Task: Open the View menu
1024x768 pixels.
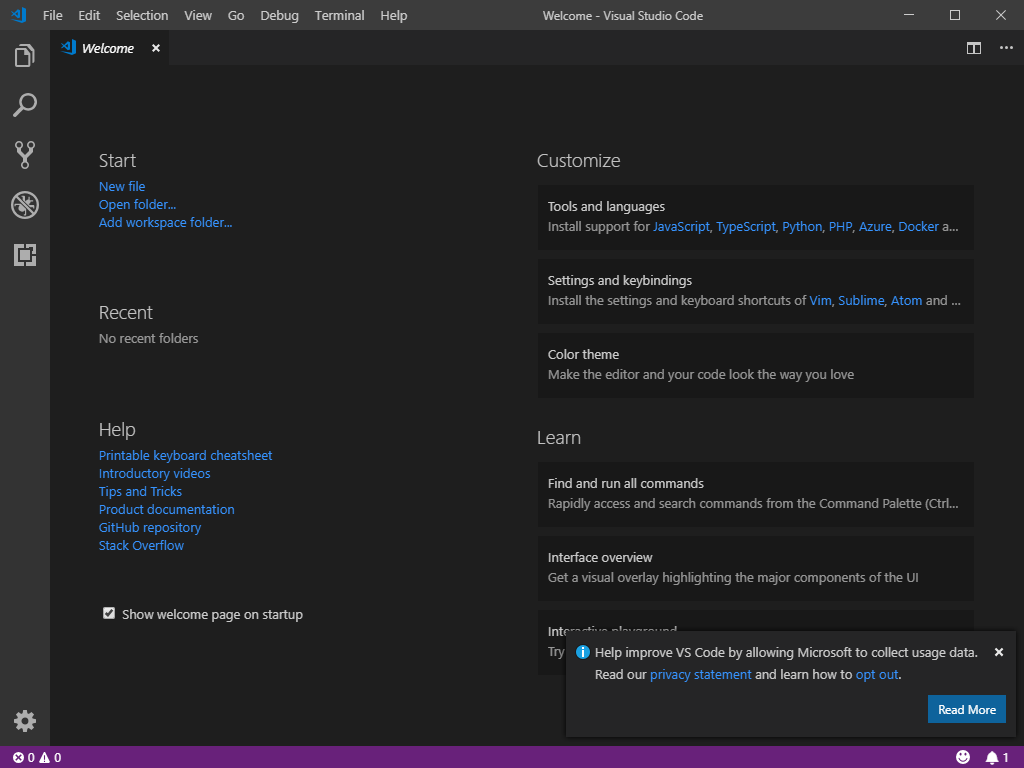Action: click(198, 15)
